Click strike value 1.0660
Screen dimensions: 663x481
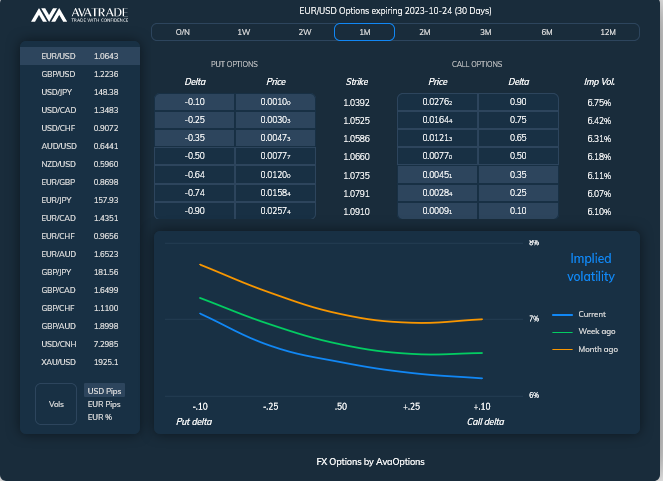pyautogui.click(x=356, y=157)
